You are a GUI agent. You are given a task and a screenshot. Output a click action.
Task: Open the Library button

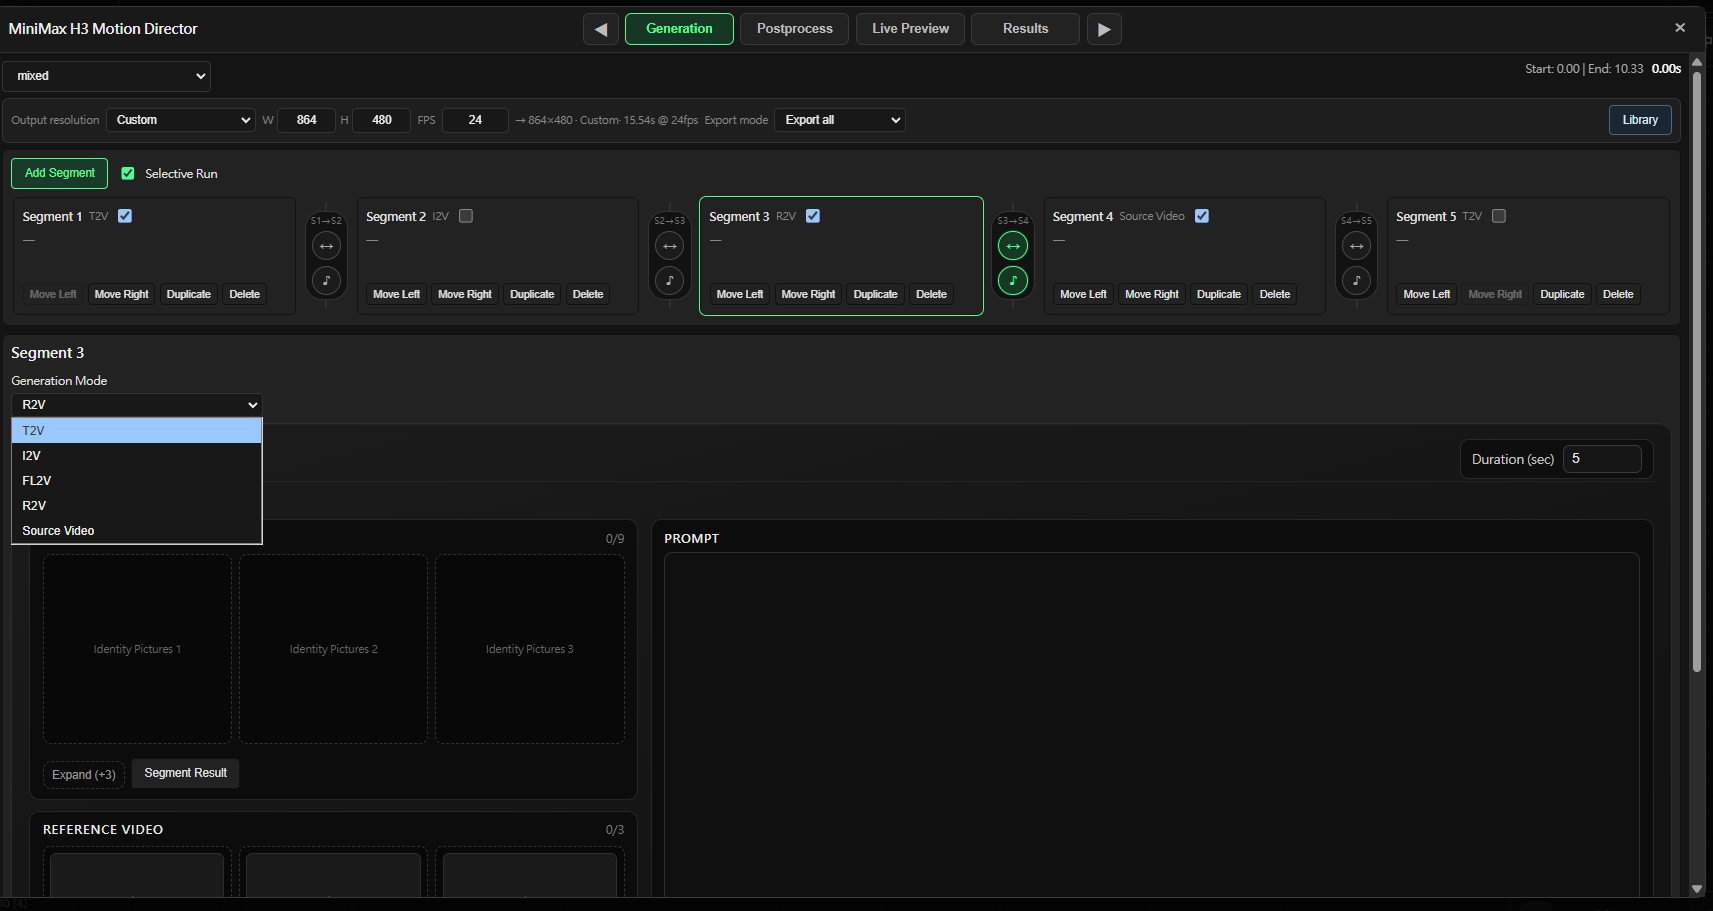coord(1640,120)
